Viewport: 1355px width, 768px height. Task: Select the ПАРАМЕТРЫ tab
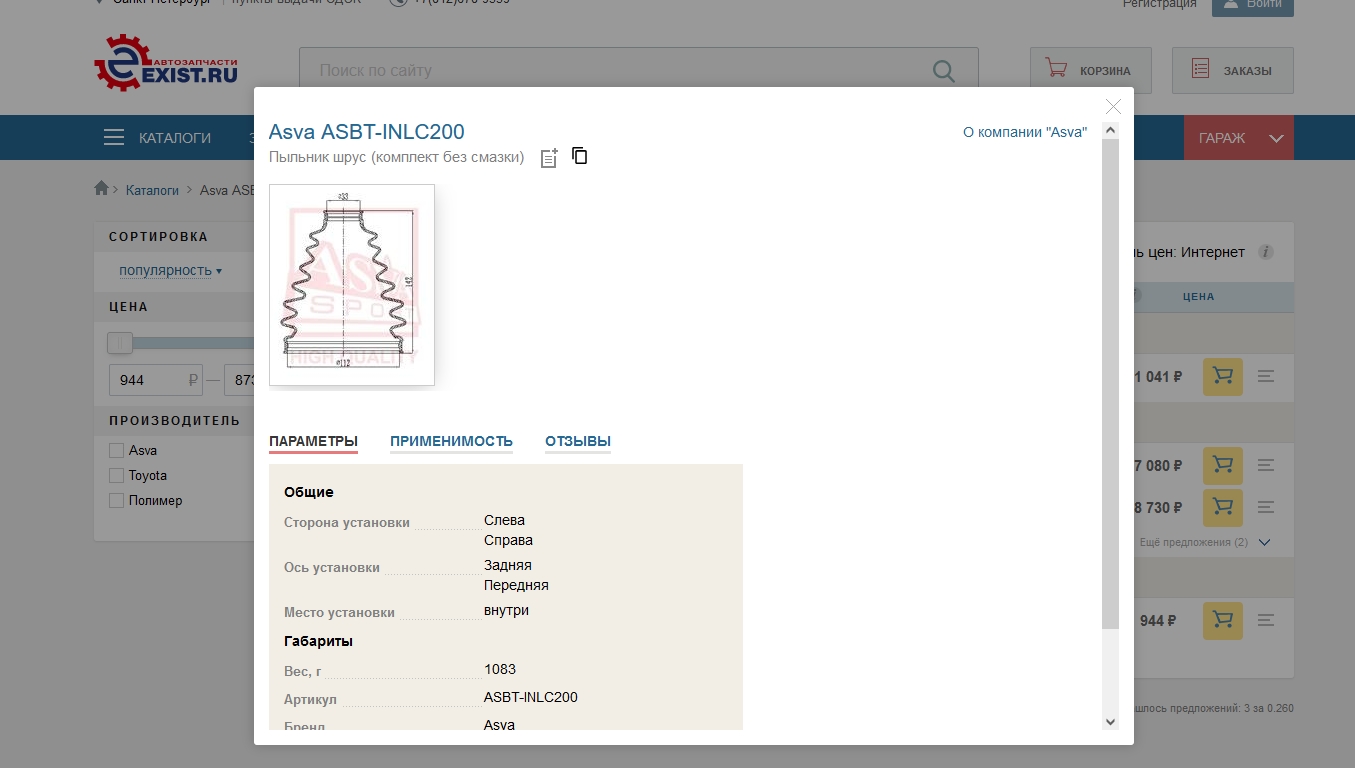click(x=313, y=441)
